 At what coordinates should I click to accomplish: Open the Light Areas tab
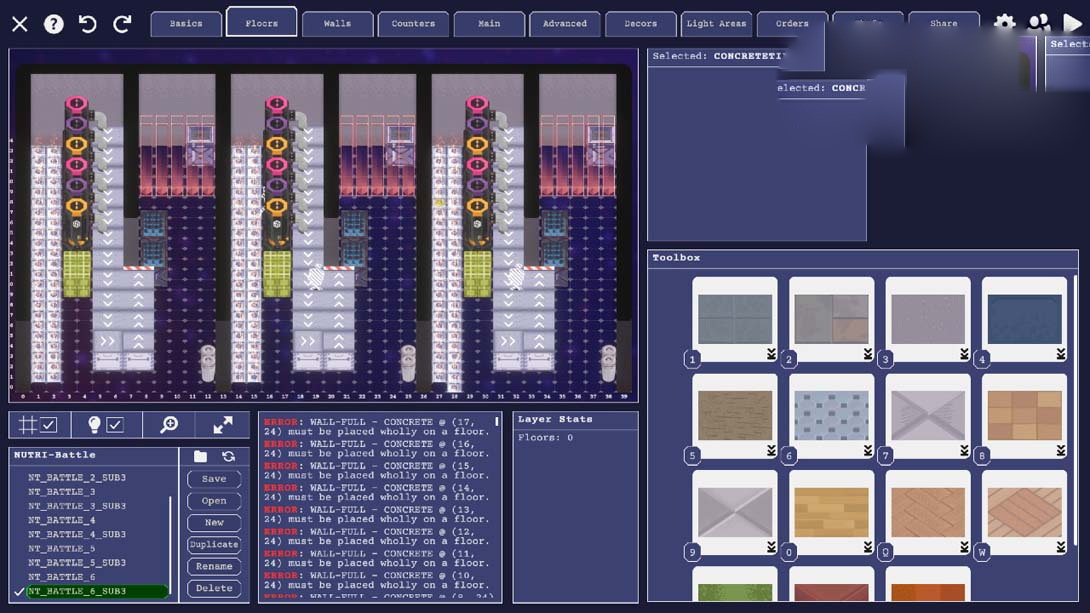(x=716, y=23)
